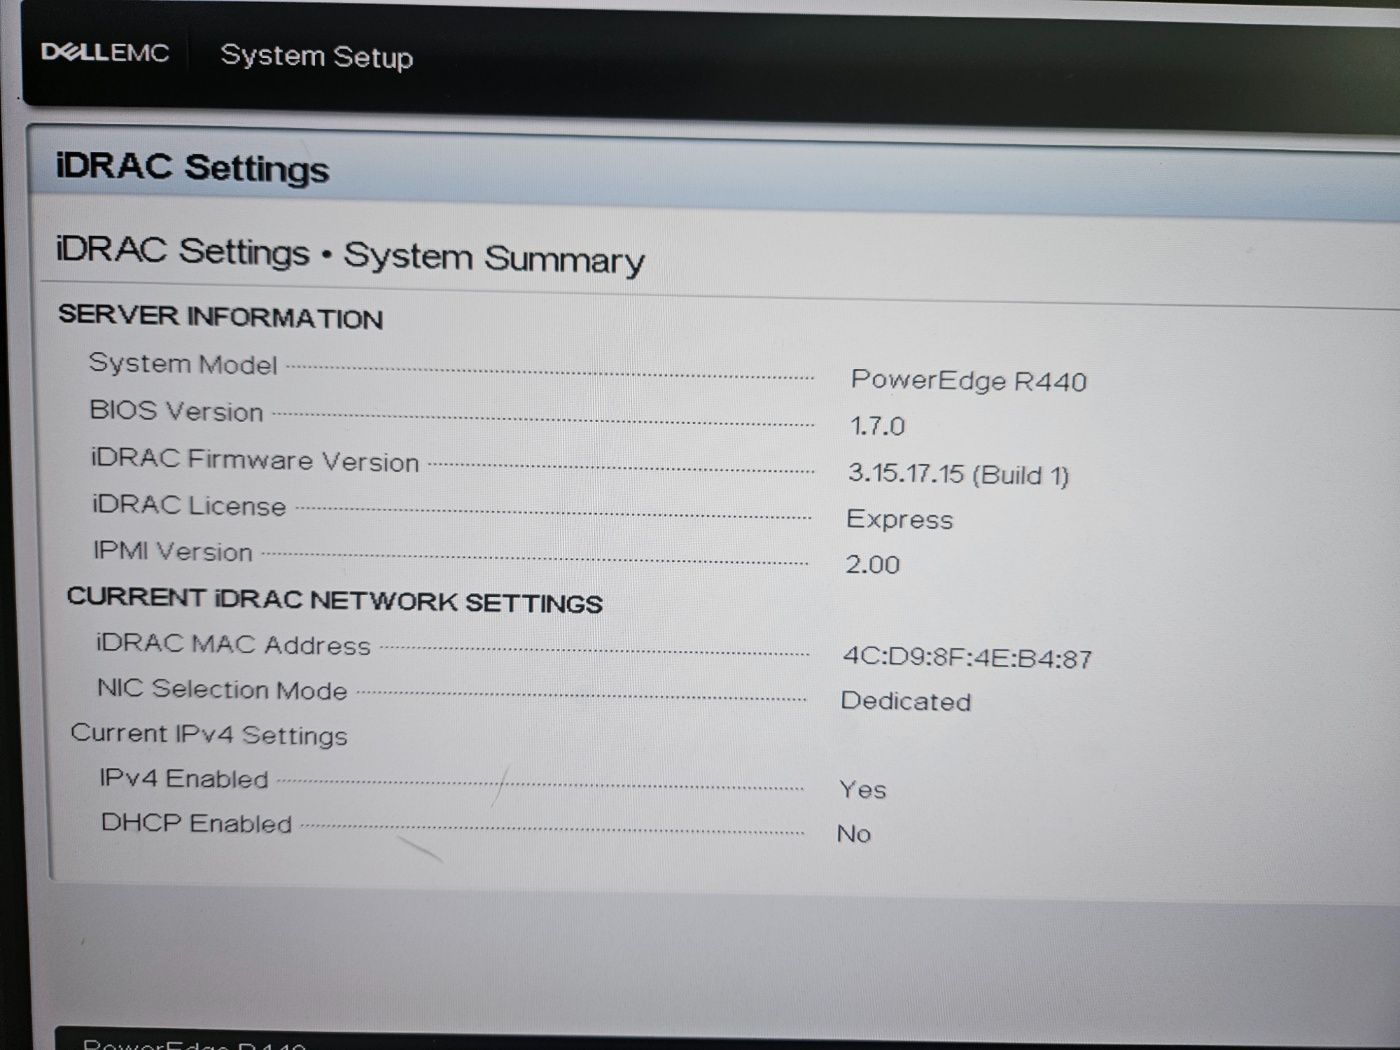
Task: Select the iDRAC MAC Address label
Action: (x=233, y=644)
